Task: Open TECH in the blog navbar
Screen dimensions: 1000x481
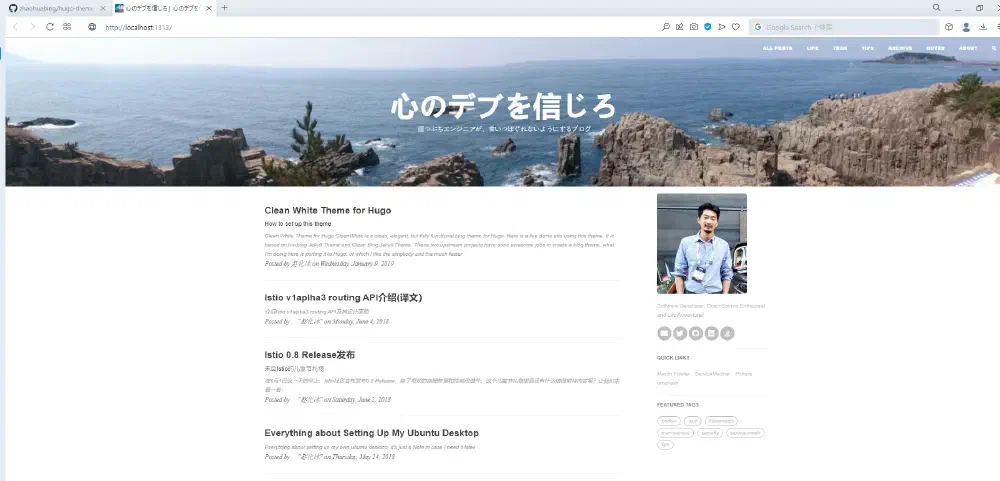Action: (840, 48)
